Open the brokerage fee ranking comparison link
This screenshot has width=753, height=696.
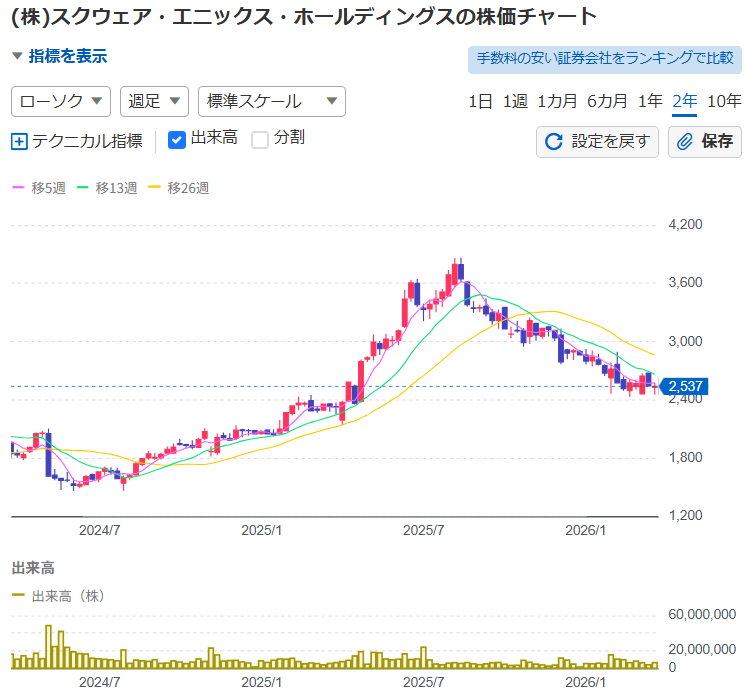[605, 59]
